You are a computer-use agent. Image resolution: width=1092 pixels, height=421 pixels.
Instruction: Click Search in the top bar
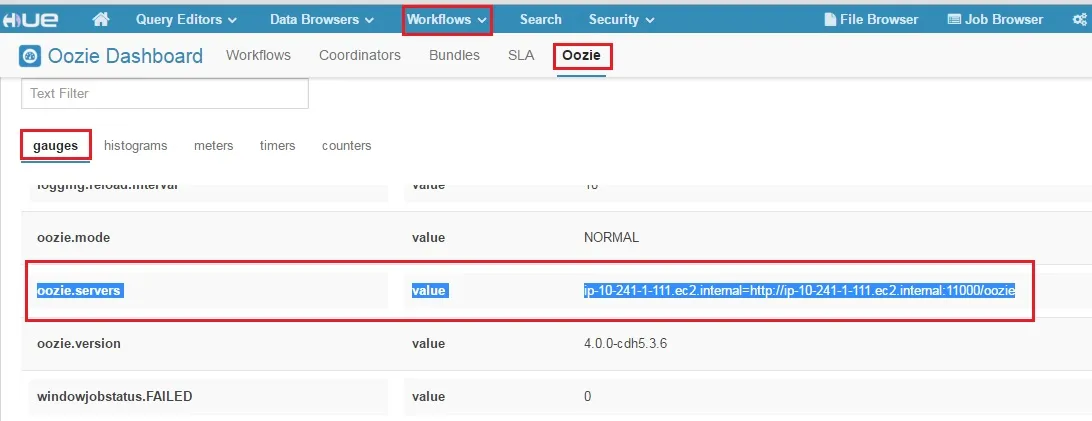tap(540, 19)
